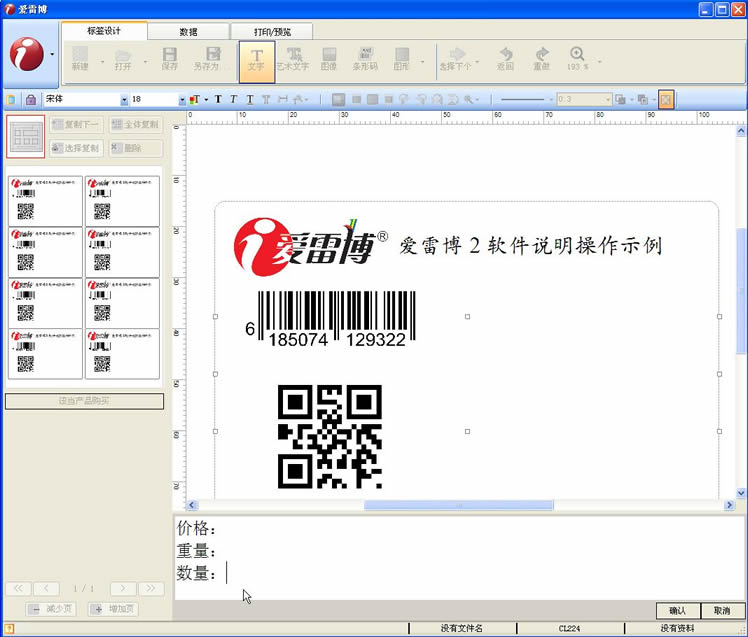Click the text color icon

pos(195,99)
